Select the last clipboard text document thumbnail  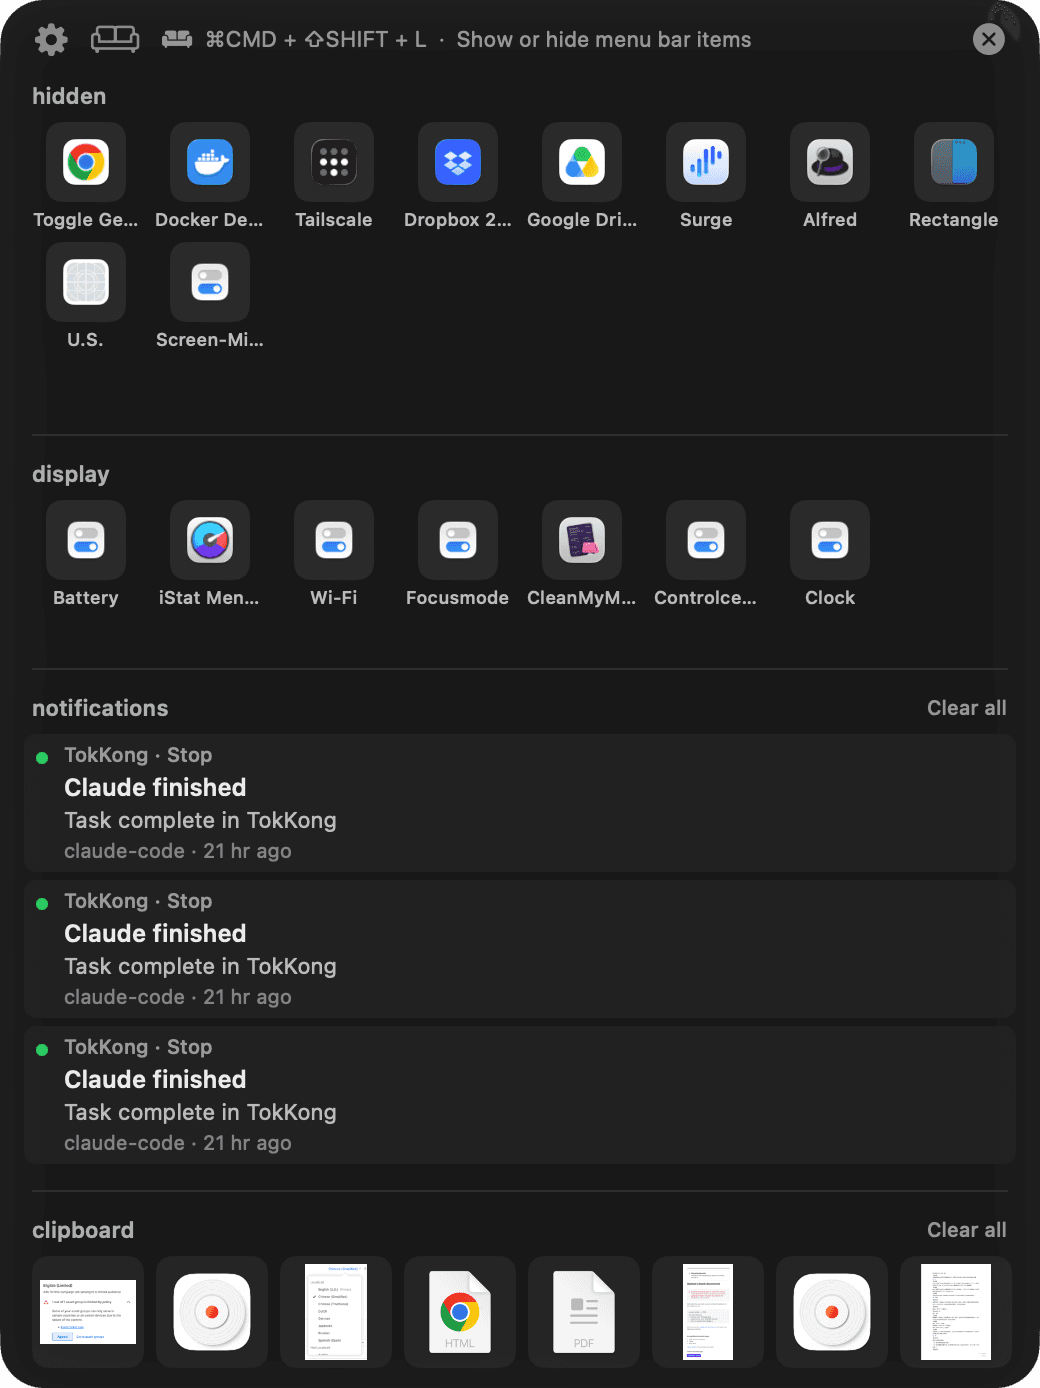pos(956,1312)
